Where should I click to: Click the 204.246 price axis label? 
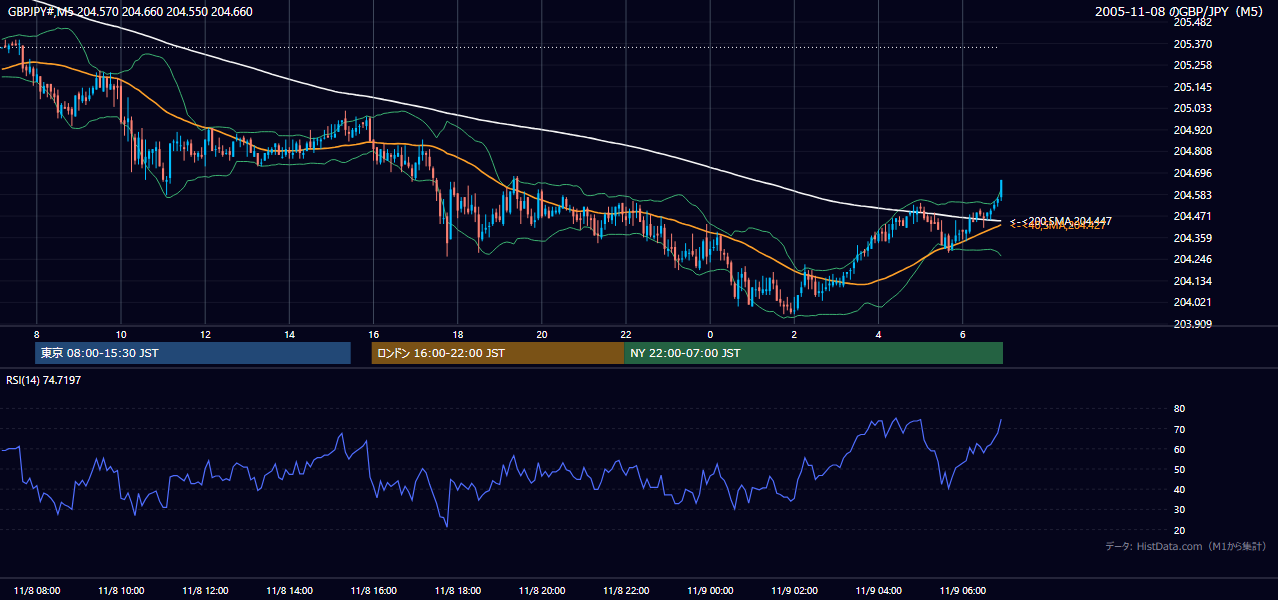1192,259
